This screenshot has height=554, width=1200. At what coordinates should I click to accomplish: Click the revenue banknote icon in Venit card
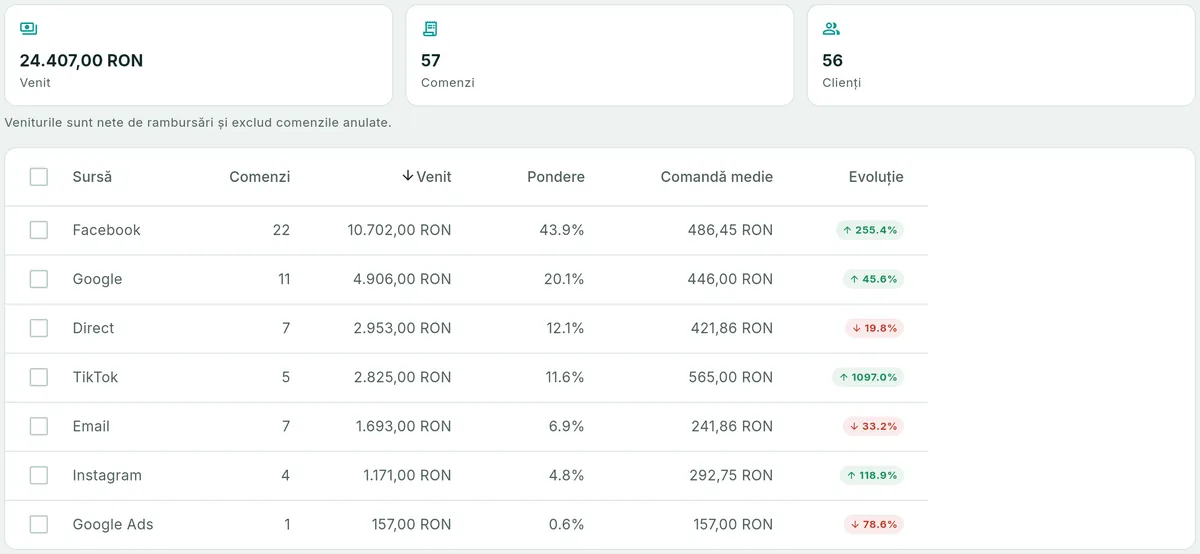coord(28,29)
